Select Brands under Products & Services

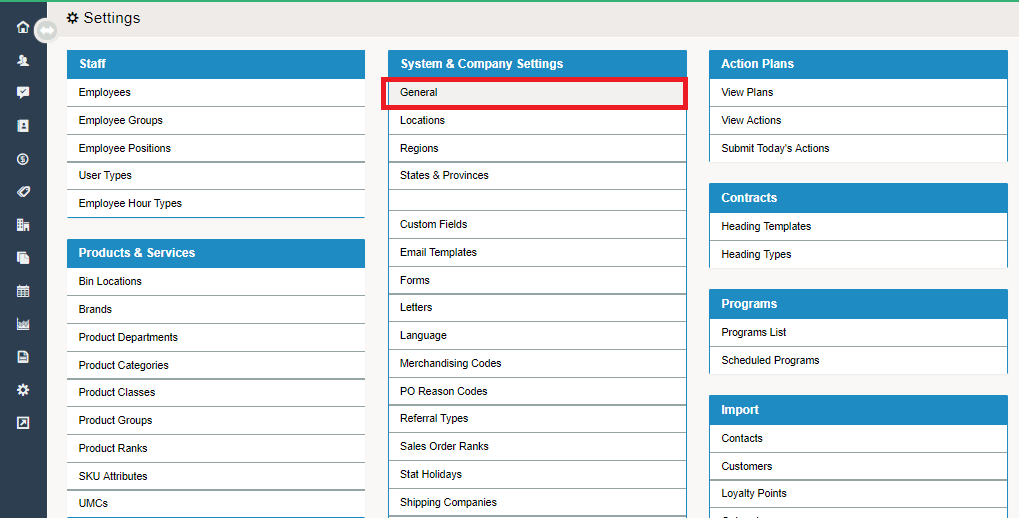click(x=216, y=309)
